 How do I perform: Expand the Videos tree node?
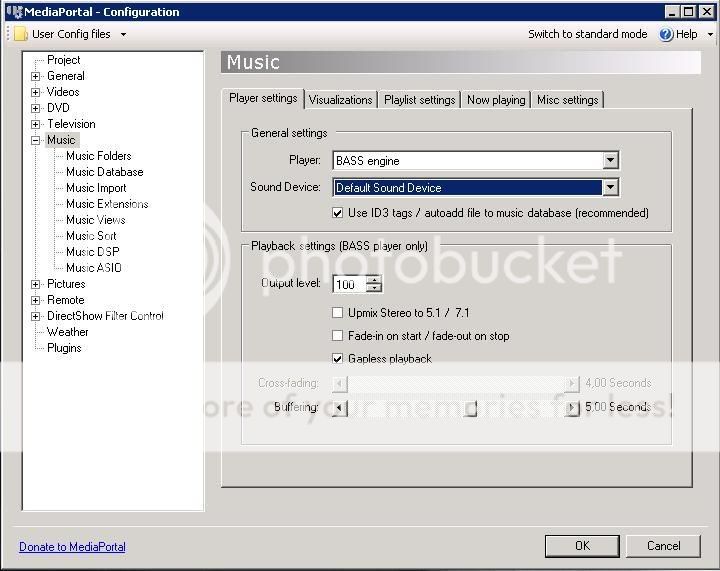[35, 92]
